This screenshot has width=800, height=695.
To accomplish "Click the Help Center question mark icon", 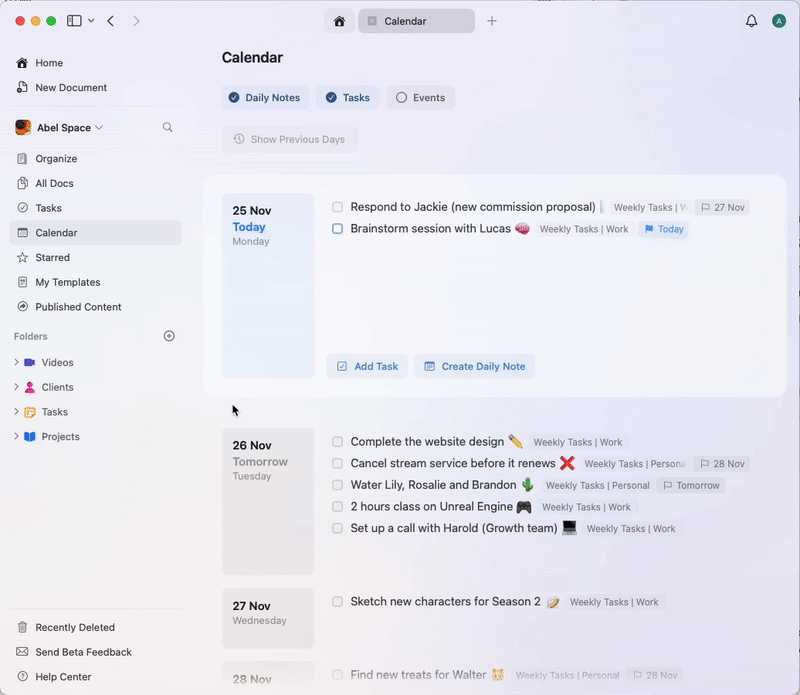I will (x=22, y=677).
